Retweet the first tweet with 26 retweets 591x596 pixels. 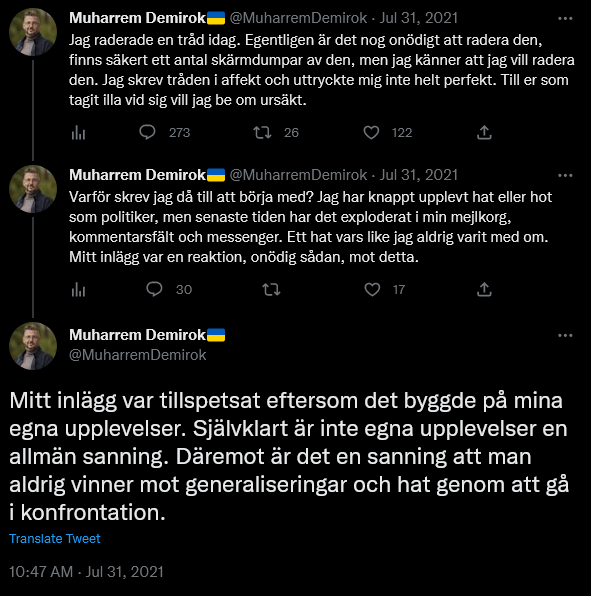coord(262,132)
